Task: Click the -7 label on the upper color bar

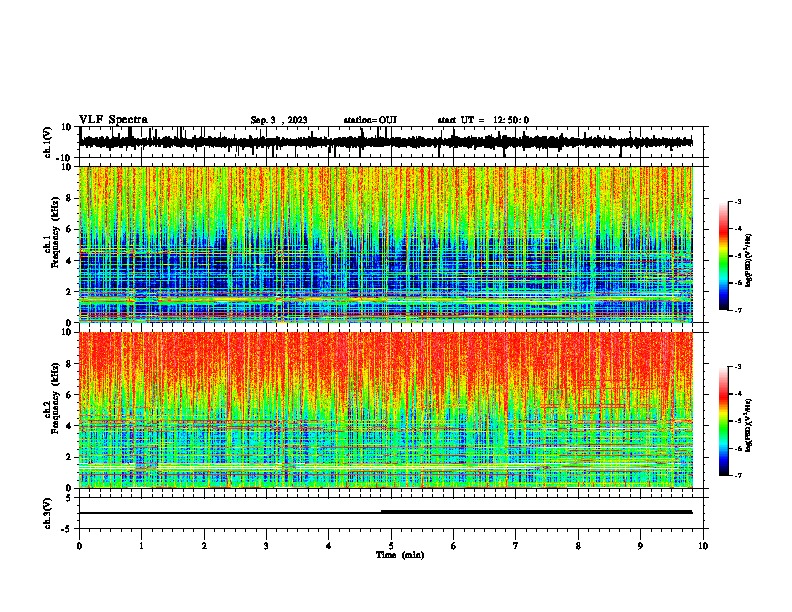Action: 737,310
